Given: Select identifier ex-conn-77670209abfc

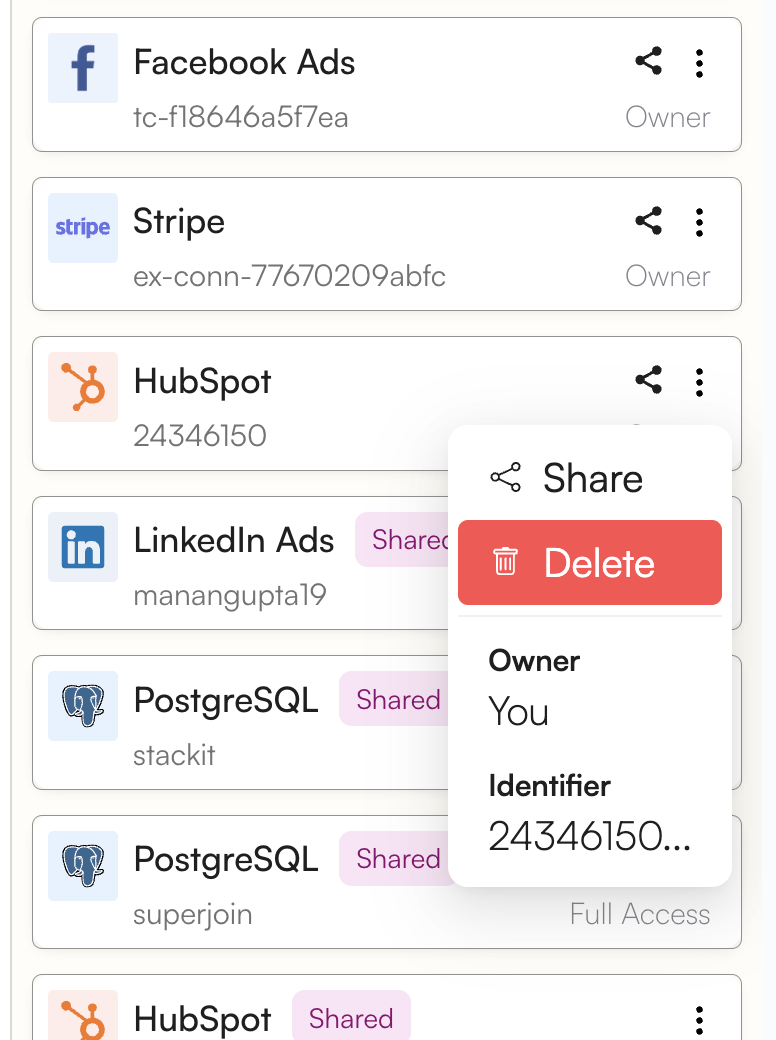Looking at the screenshot, I should (x=289, y=277).
